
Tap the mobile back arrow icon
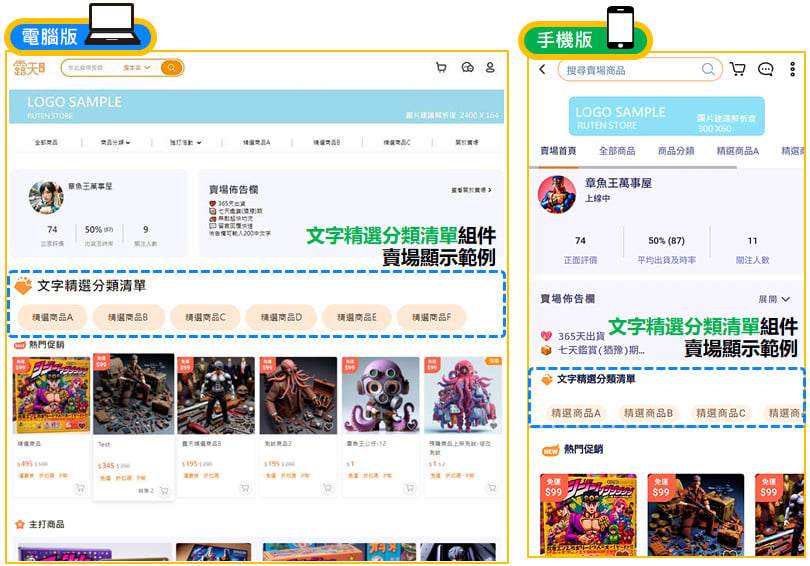[x=542, y=69]
